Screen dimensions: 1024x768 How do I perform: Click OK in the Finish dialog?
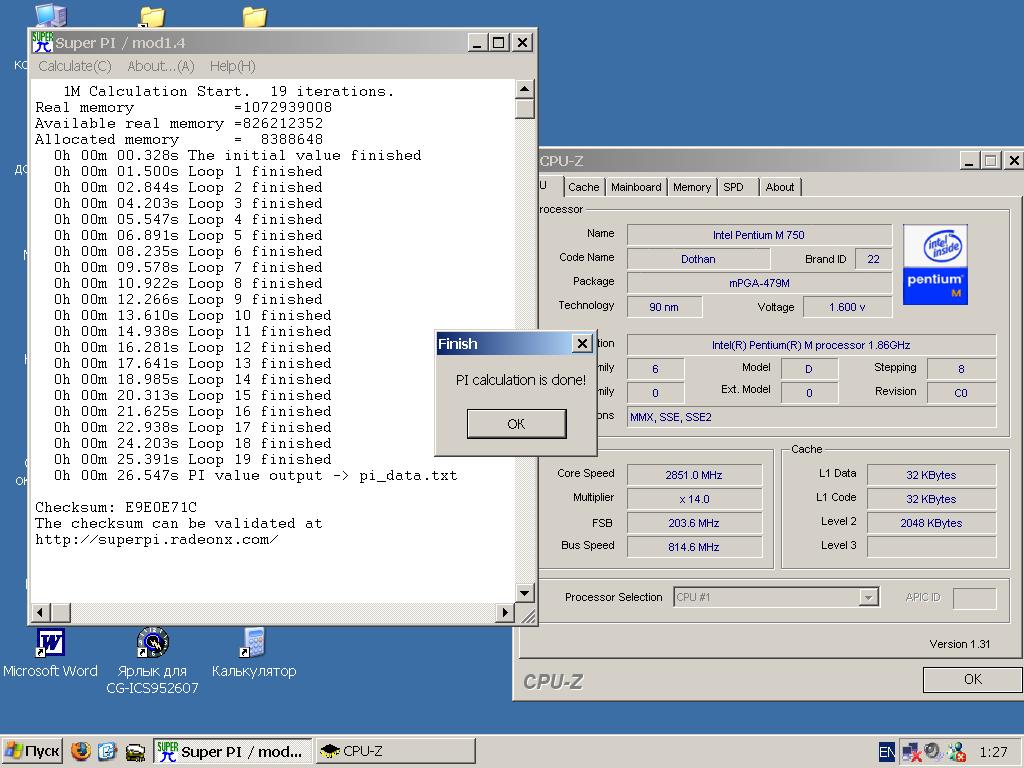(x=517, y=424)
